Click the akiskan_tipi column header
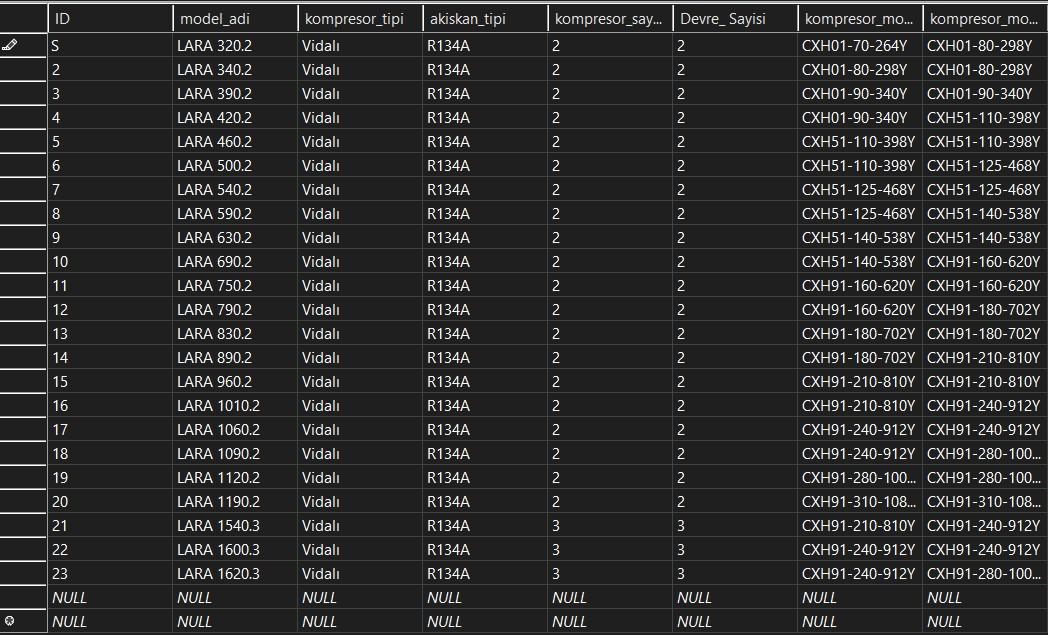Image resolution: width=1048 pixels, height=635 pixels. (x=485, y=19)
